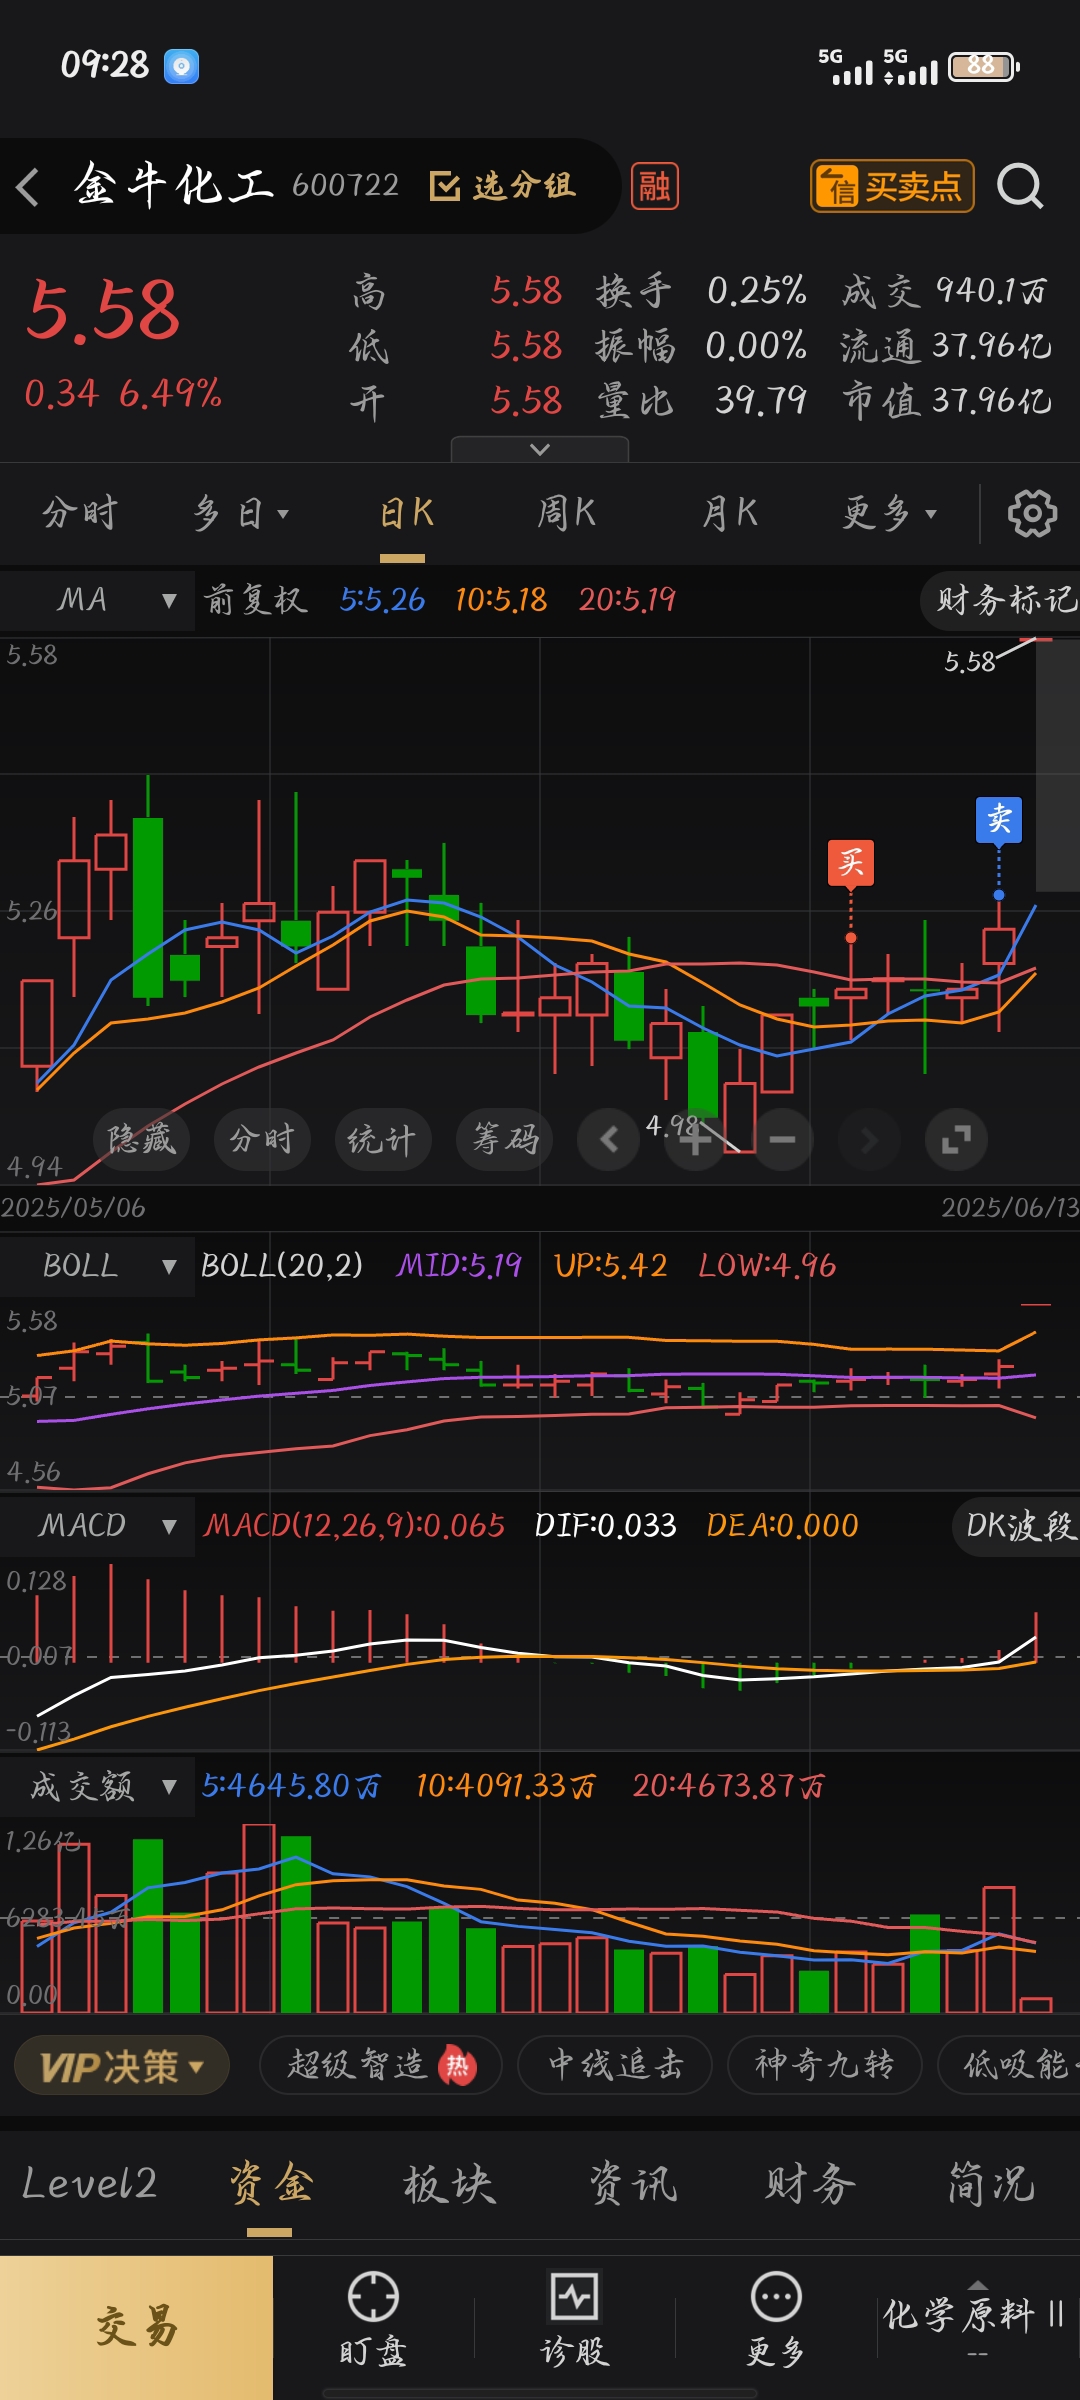1080x2400 pixels.
Task: Tap the 卖 sell signal marker
Action: tap(999, 820)
